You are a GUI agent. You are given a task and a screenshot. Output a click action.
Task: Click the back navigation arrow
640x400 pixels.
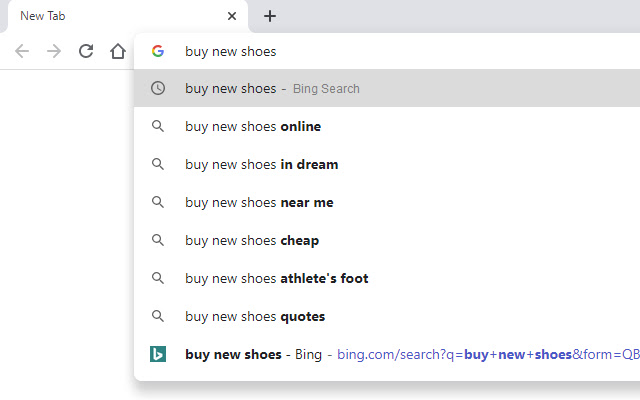pos(22,51)
